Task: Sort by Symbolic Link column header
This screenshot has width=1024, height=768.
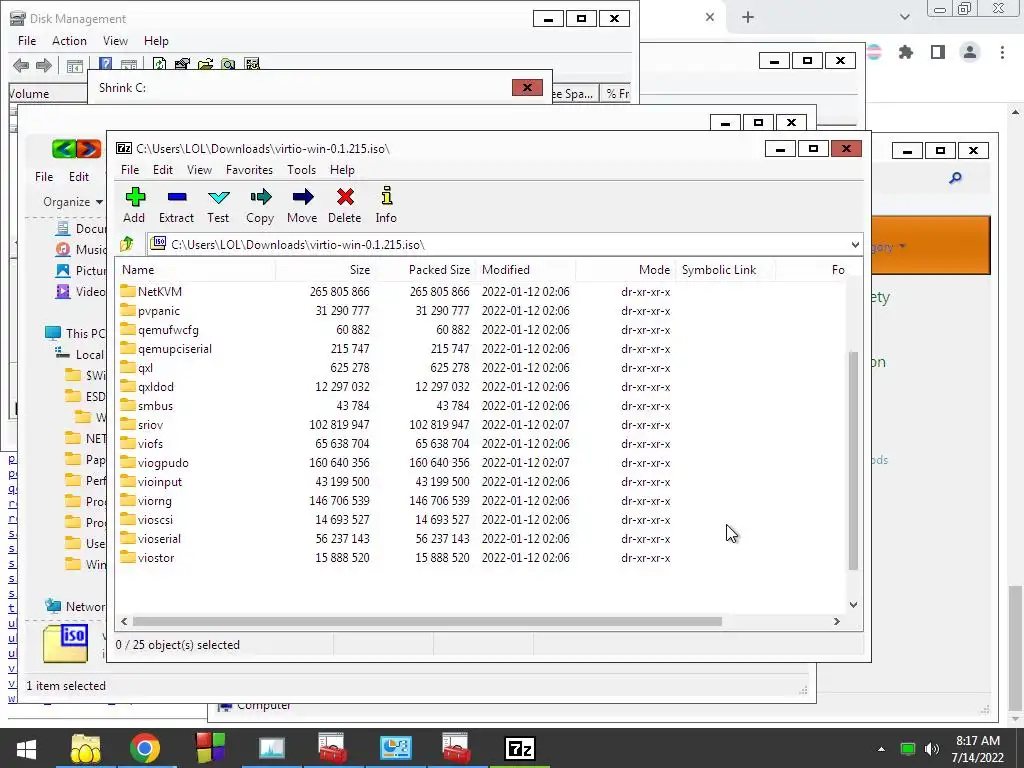Action: tap(726, 270)
